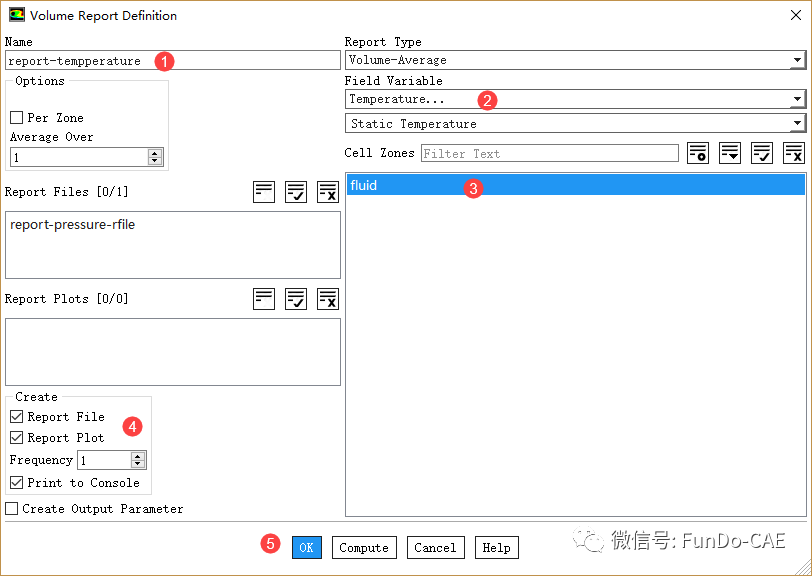Click the deselect-all icon for Cell Zones
Image resolution: width=812 pixels, height=576 pixels.
click(x=794, y=153)
